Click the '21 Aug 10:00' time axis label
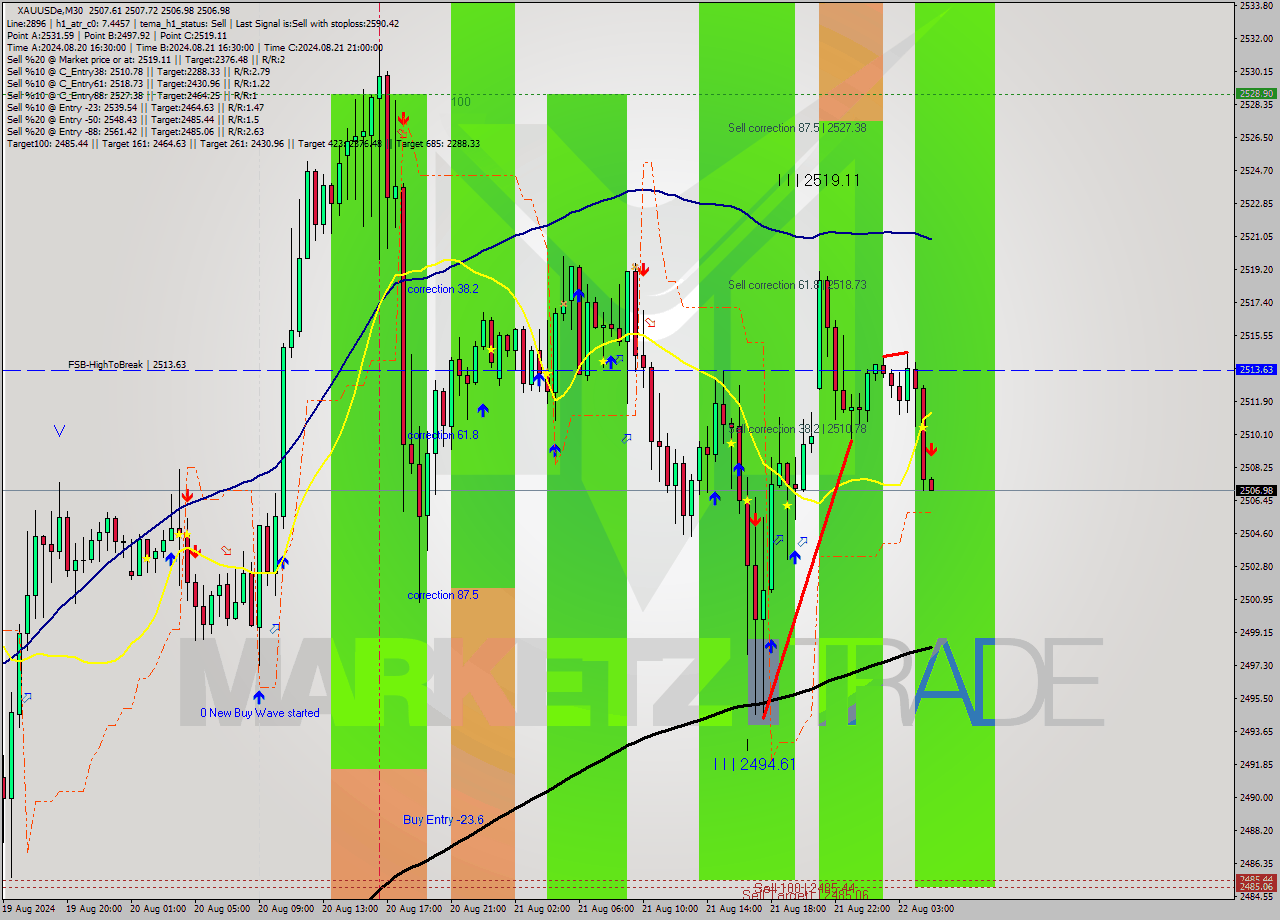The height and width of the screenshot is (920, 1280). click(670, 909)
